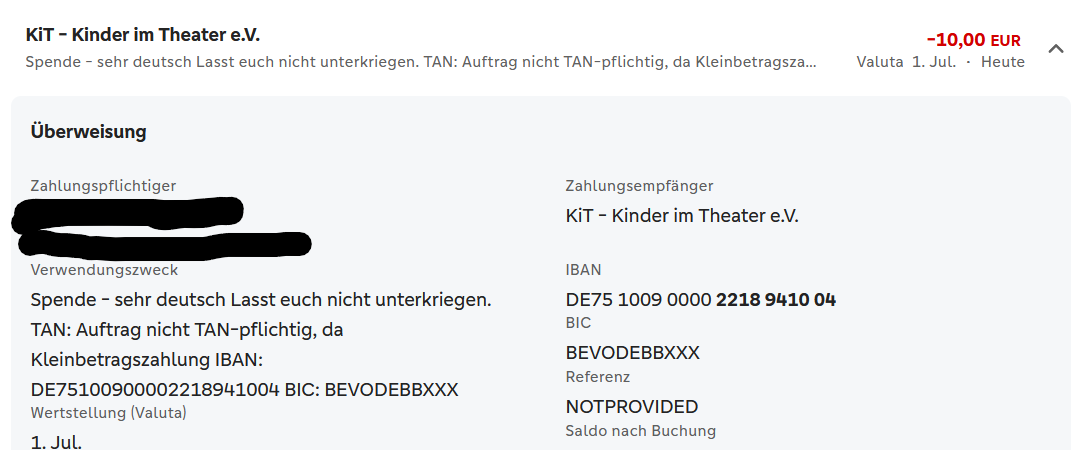1076x450 pixels.
Task: Click the "1. Jul." value under Wertstellung
Action: [56, 440]
